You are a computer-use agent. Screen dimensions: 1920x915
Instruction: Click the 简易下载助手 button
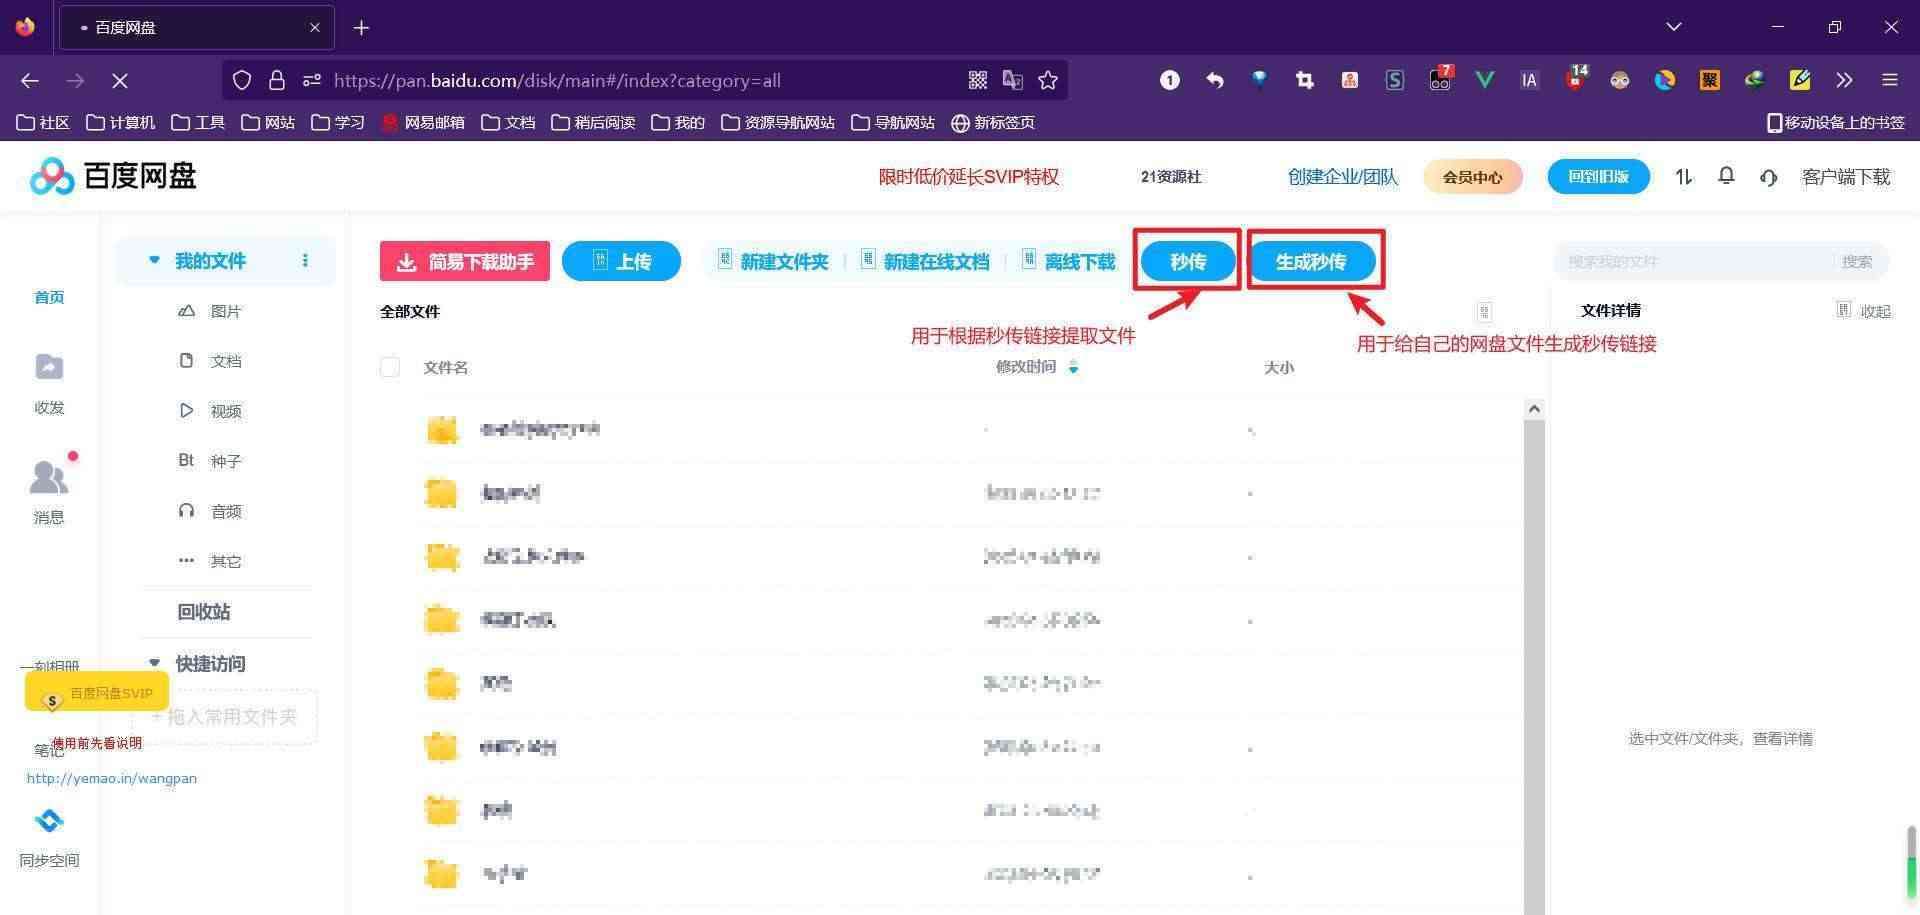(465, 261)
